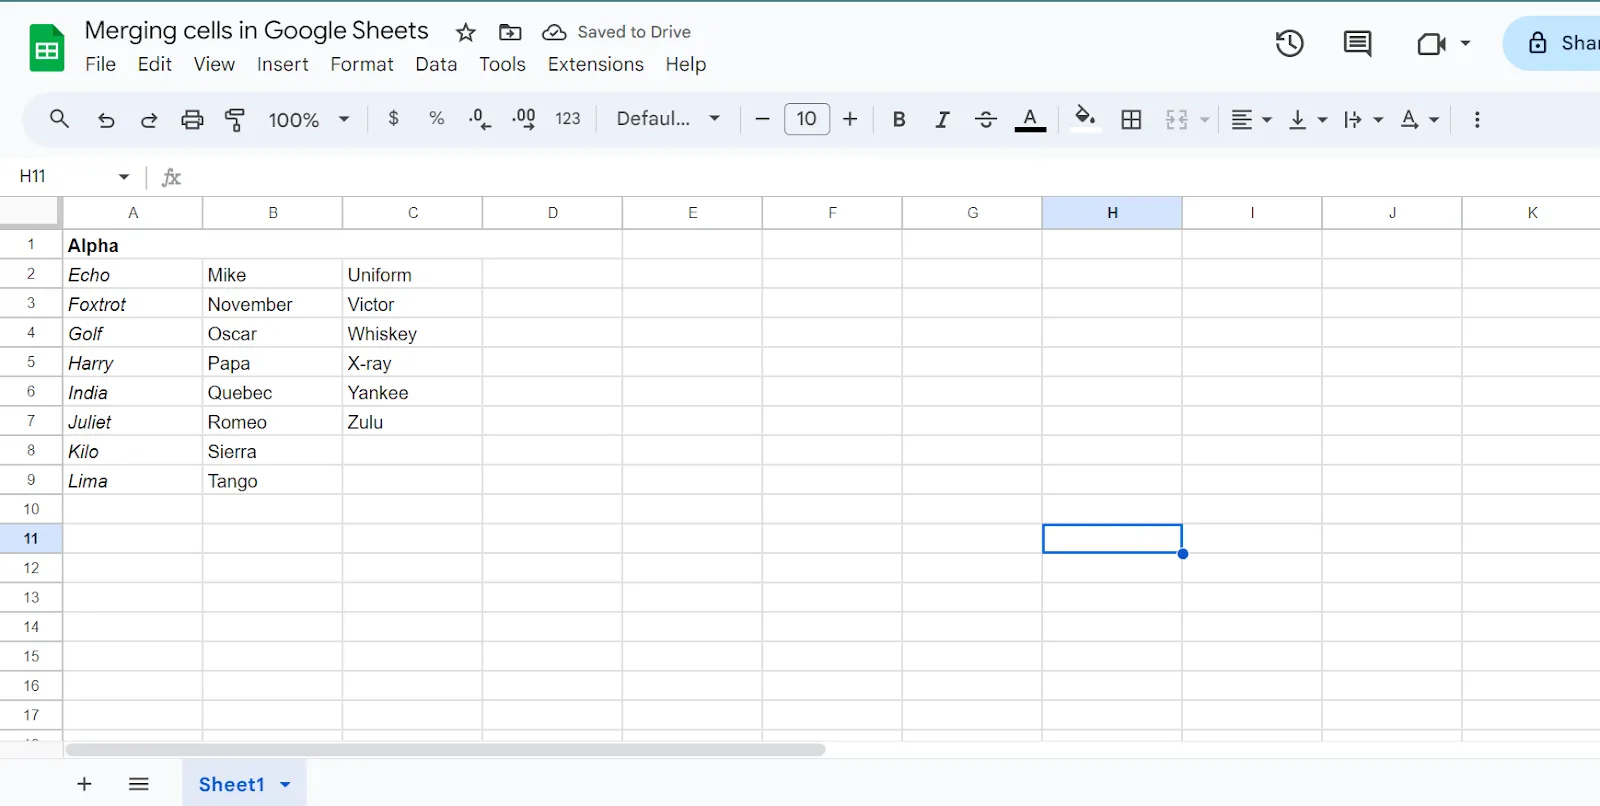Click the document title text
Screen dimensions: 1600x806
click(x=256, y=30)
